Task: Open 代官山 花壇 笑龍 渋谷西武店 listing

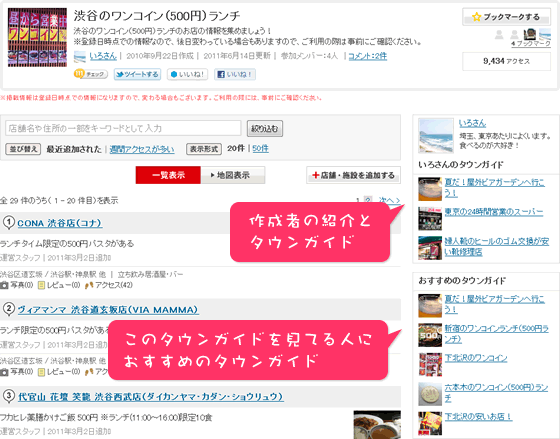Action: (151, 397)
